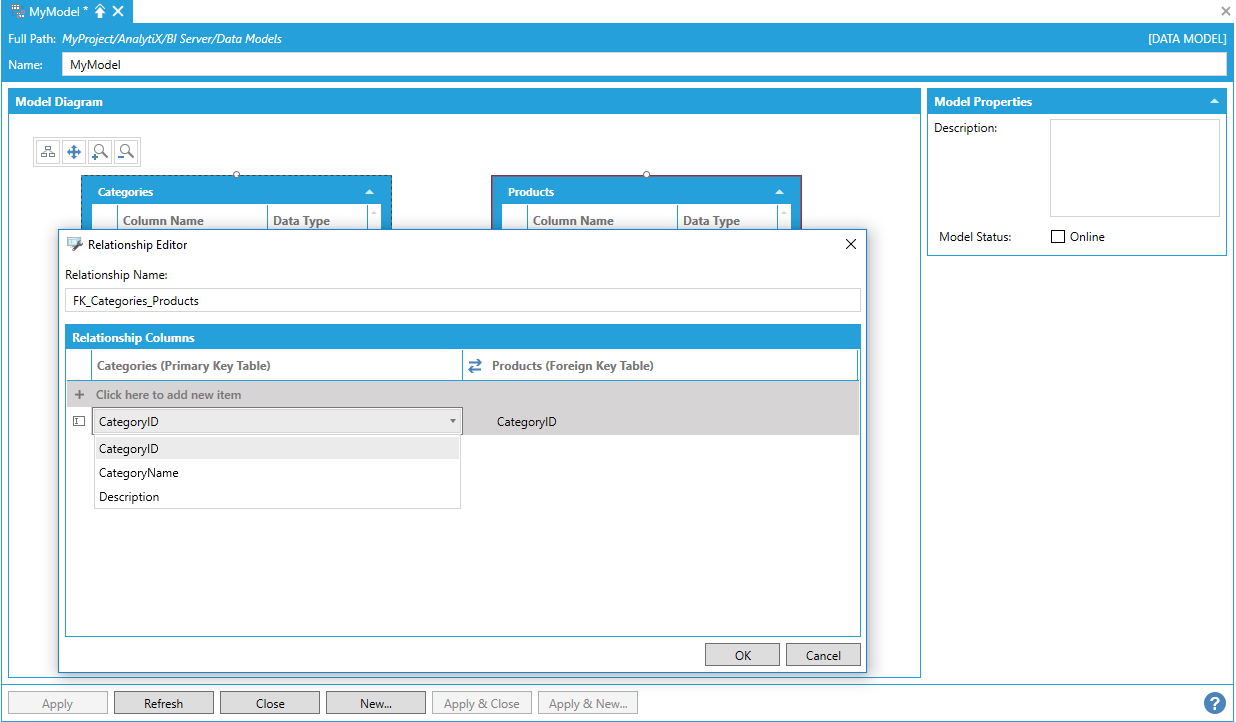Select the CategoryID relationship row header
The width and height of the screenshot is (1236, 722).
[x=79, y=422]
